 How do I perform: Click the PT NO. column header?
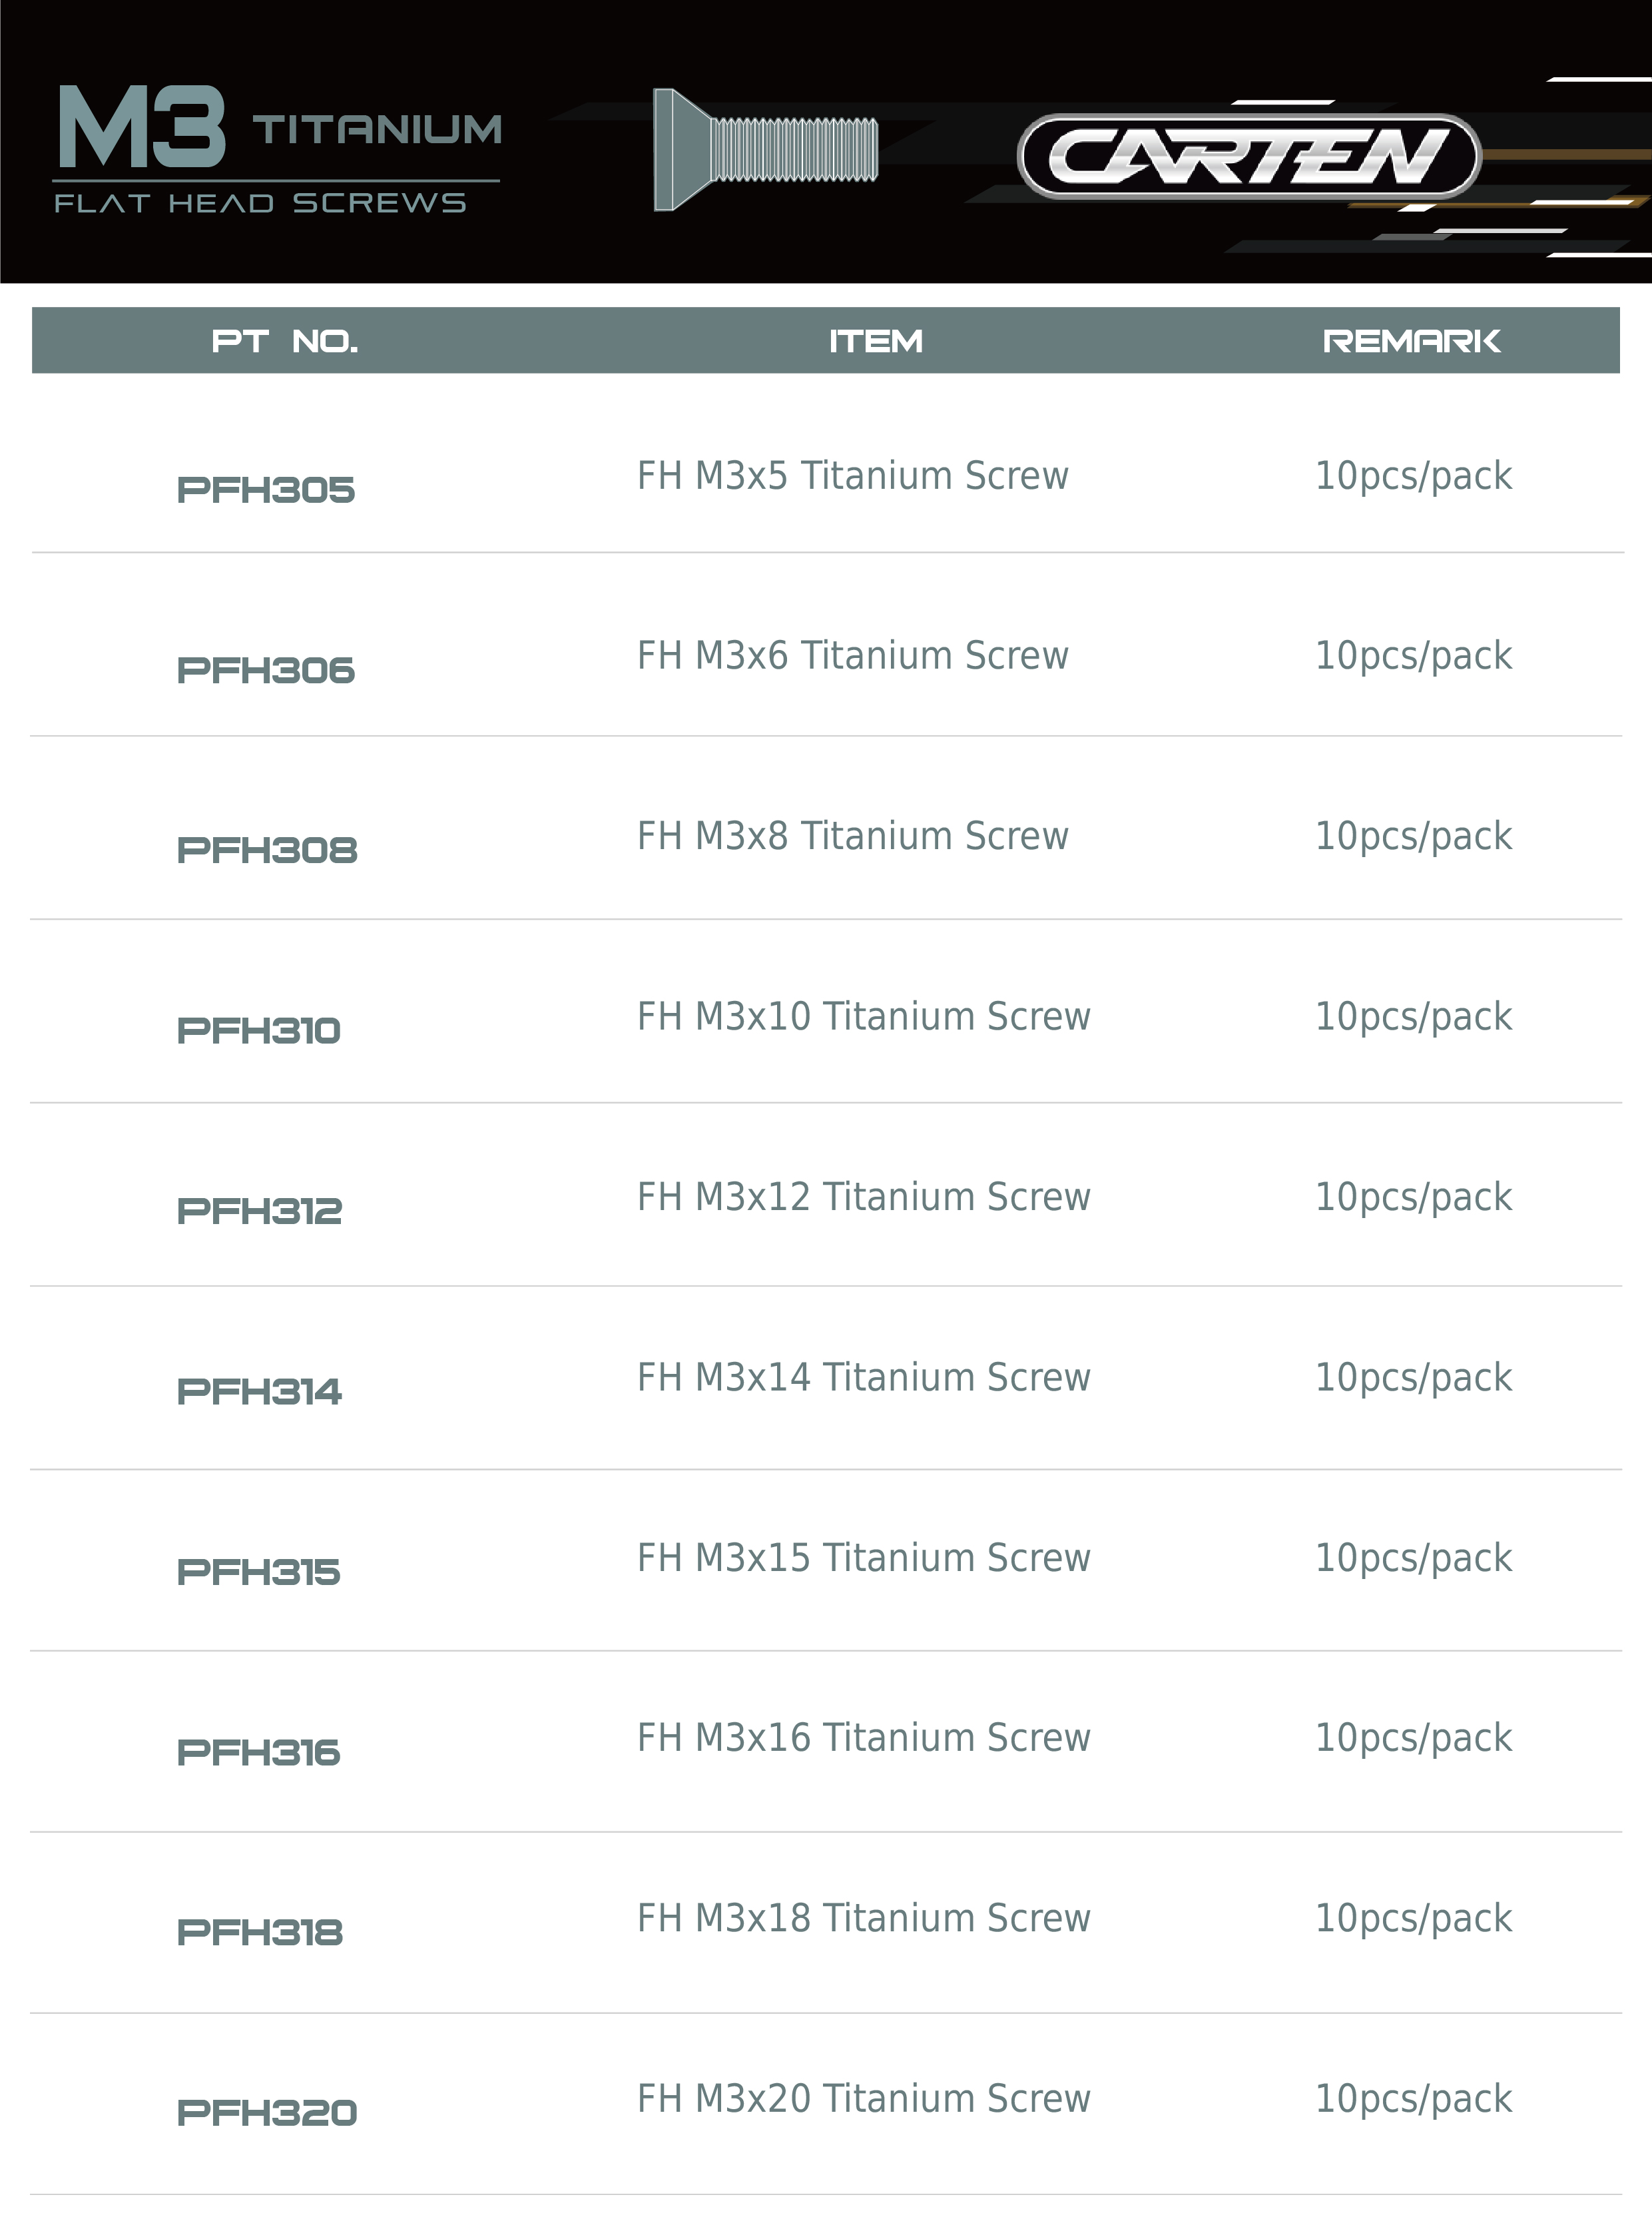tap(285, 341)
